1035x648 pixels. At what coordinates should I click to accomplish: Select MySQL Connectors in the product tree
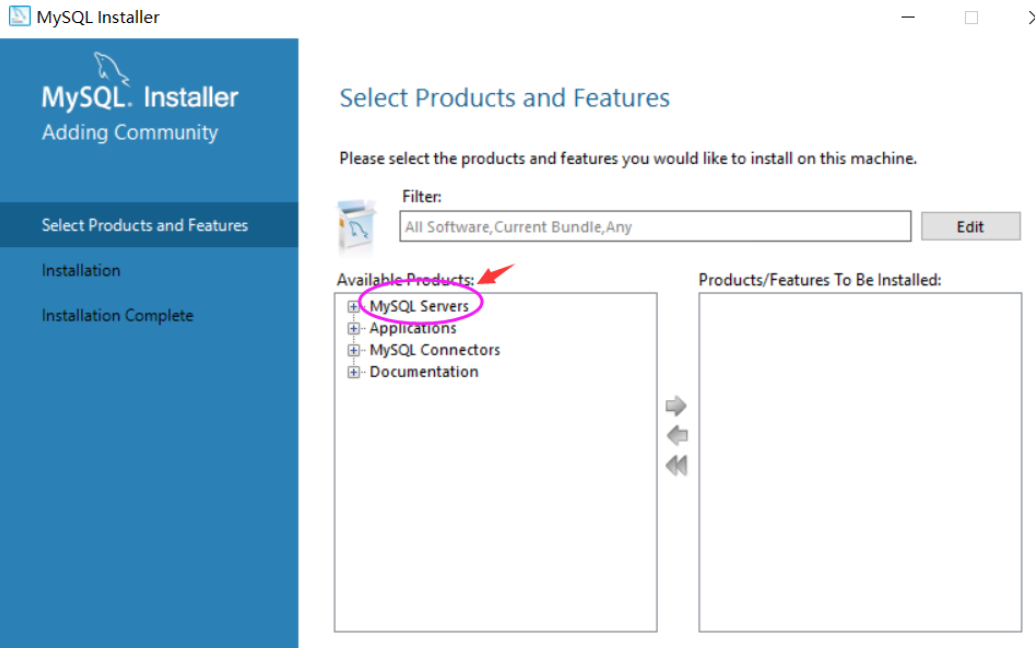coord(434,350)
